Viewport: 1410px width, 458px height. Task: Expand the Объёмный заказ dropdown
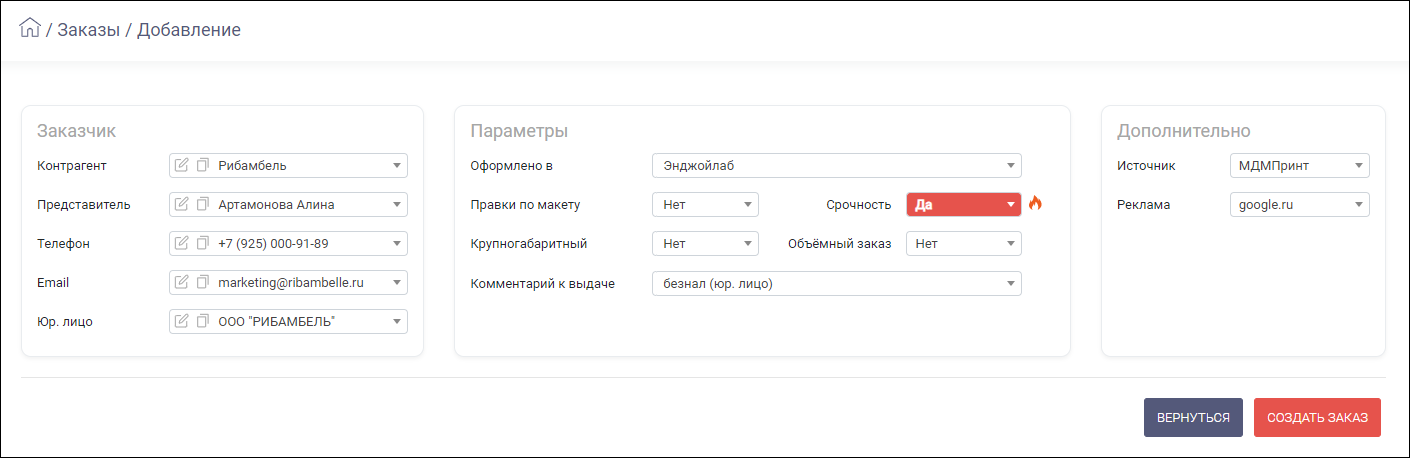(964, 243)
